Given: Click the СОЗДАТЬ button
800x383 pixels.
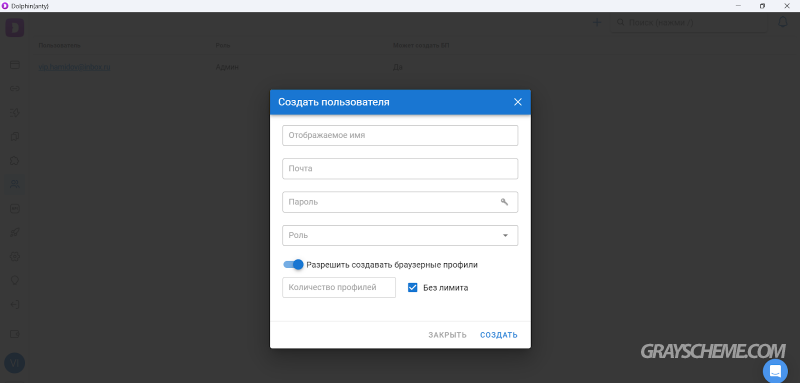Looking at the screenshot, I should point(498,335).
